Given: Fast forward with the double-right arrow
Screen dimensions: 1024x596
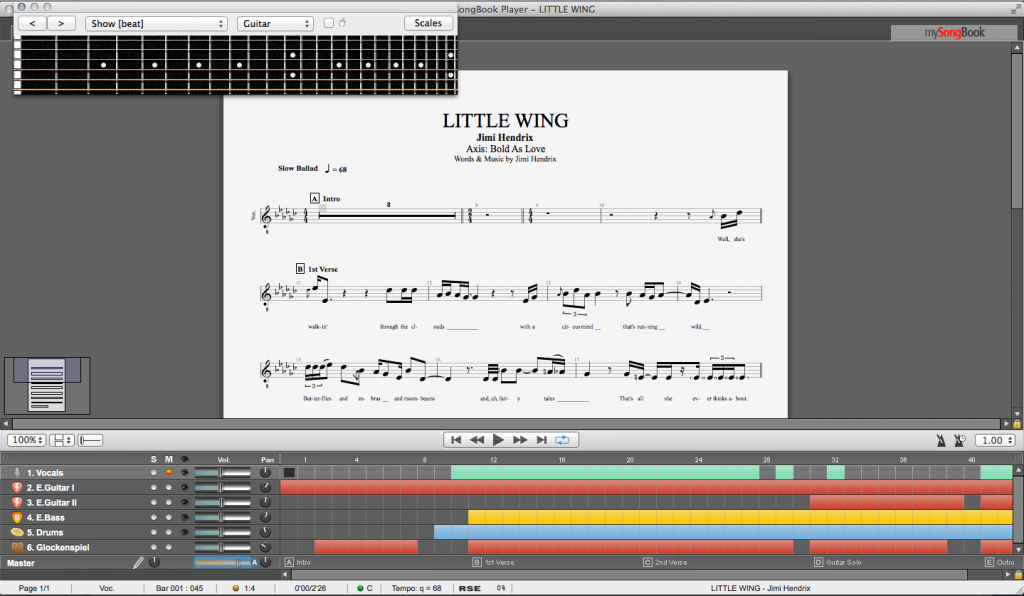Looking at the screenshot, I should pos(520,440).
